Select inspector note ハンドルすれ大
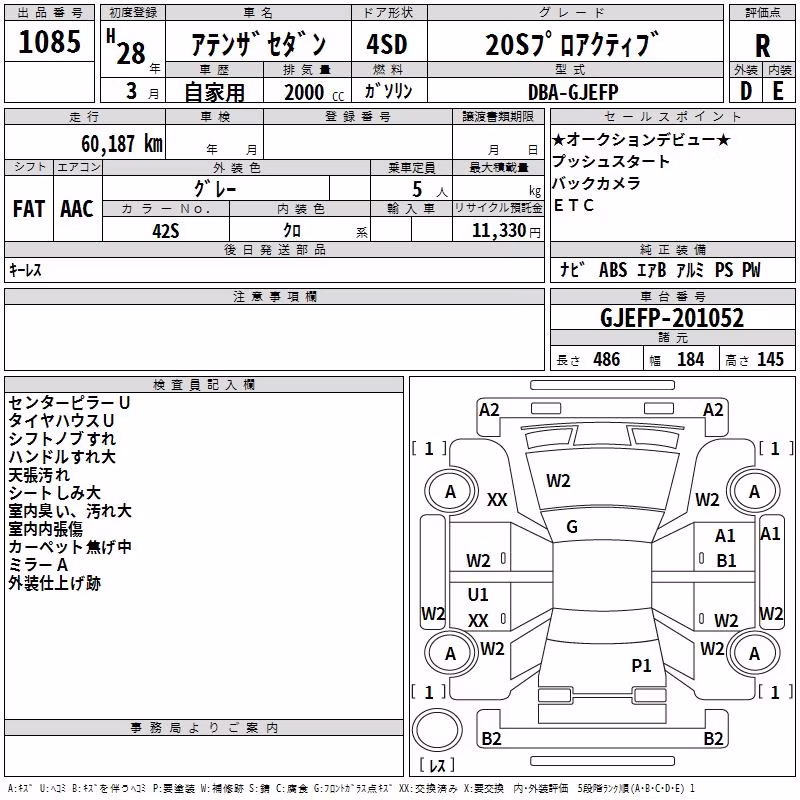 62,457
